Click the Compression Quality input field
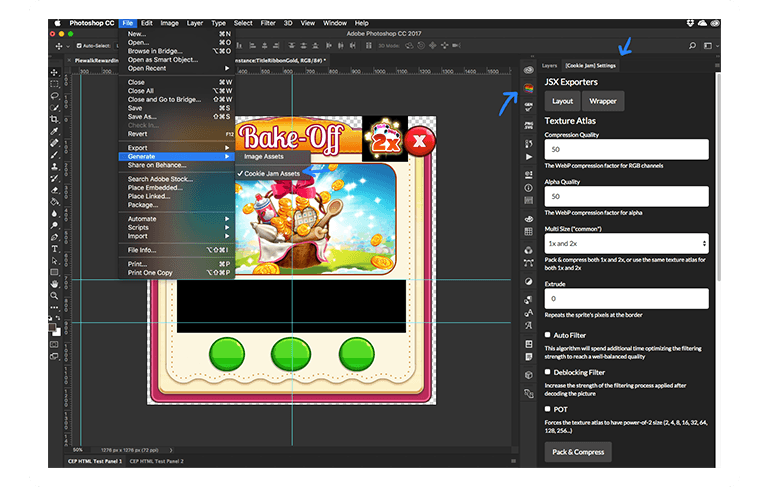768x487 pixels. point(626,149)
